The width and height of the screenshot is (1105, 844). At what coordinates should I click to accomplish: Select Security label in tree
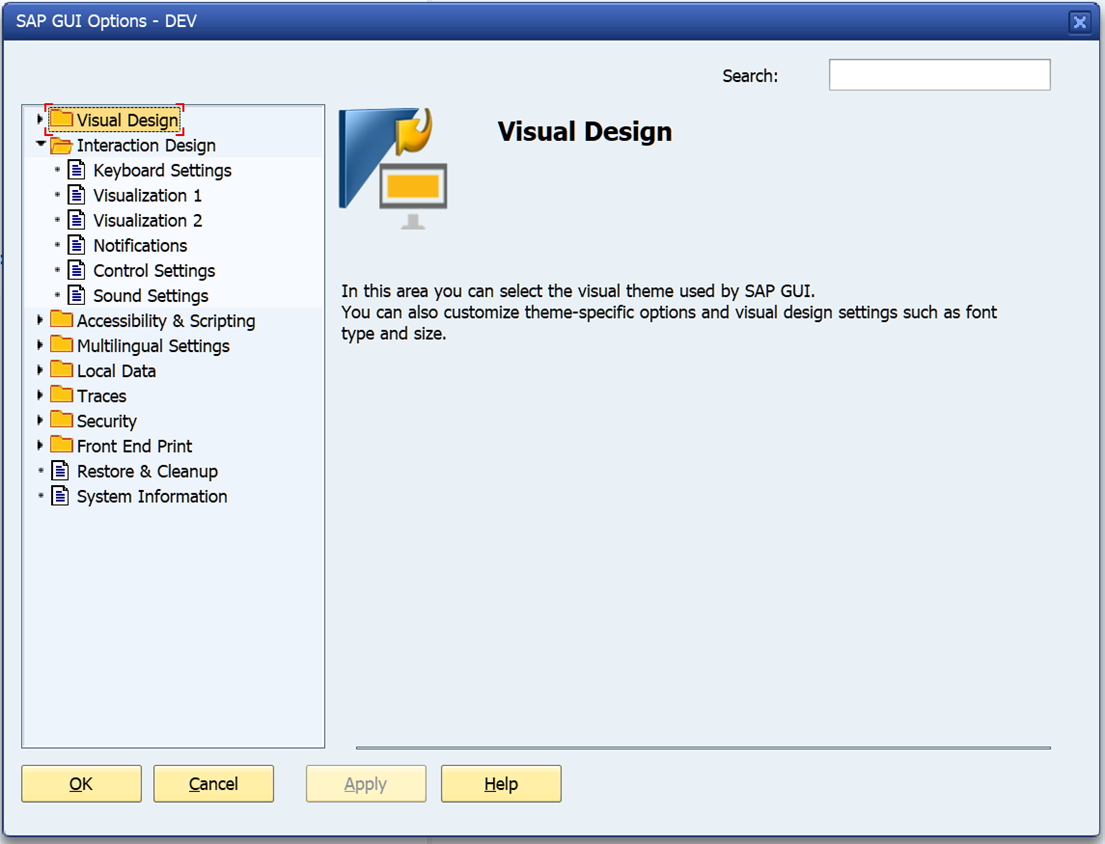(x=106, y=421)
